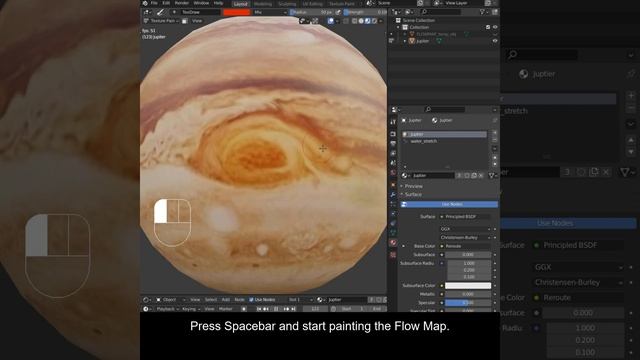The image size is (640, 360).
Task: Open the material slot specials dropdown arrow
Action: [495, 149]
